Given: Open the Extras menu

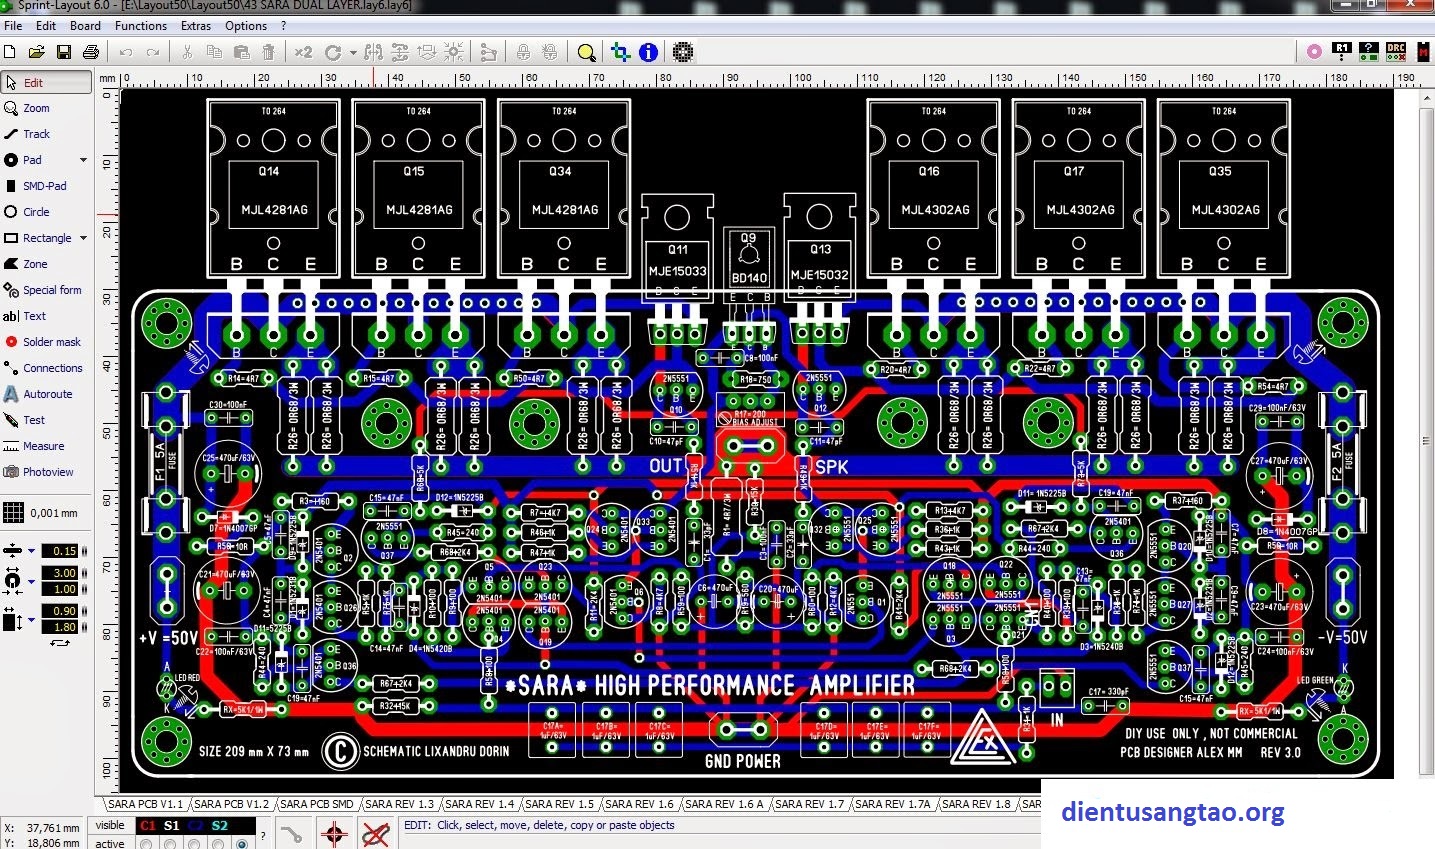Looking at the screenshot, I should pos(195,25).
